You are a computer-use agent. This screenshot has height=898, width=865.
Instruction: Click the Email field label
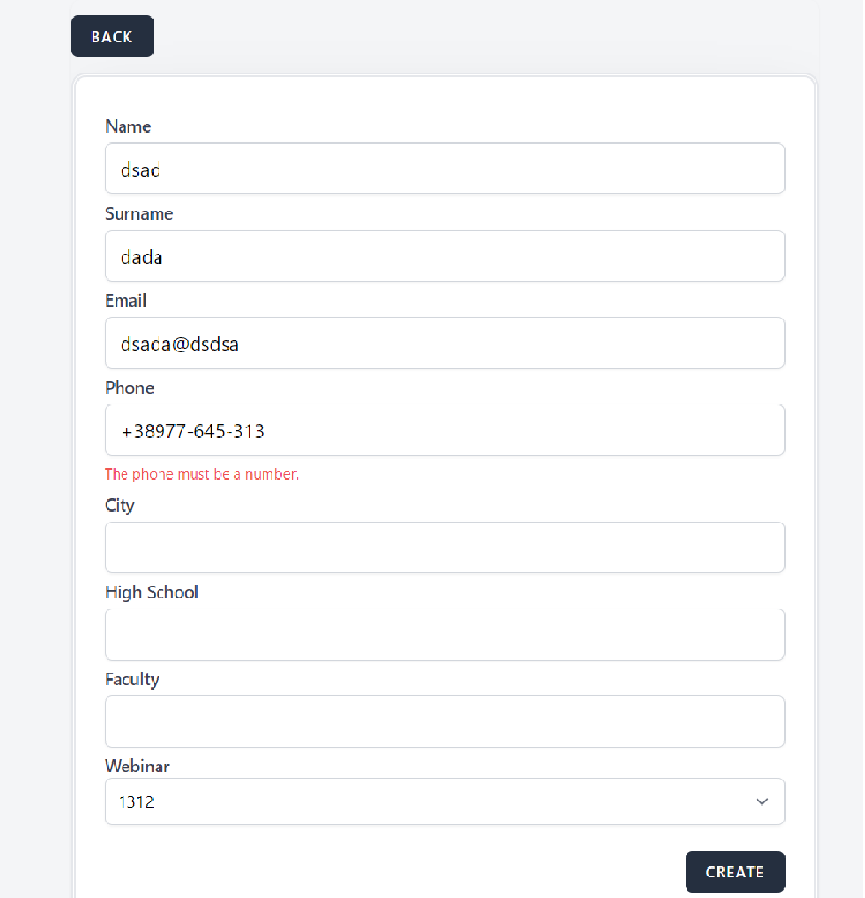click(126, 301)
